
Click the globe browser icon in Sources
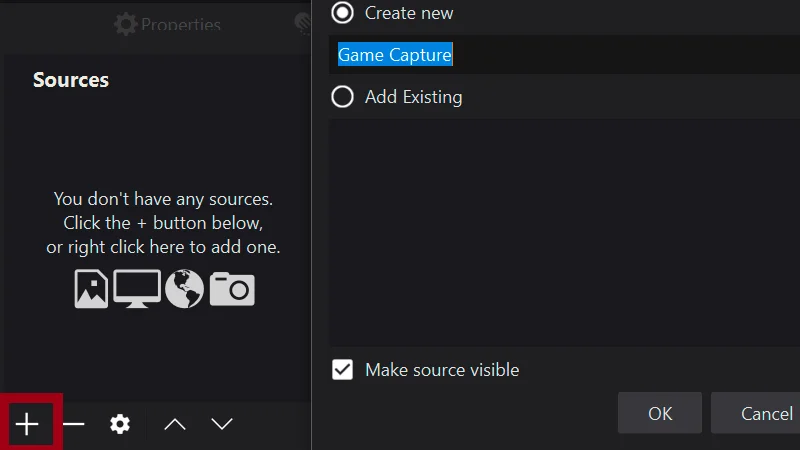click(x=184, y=289)
